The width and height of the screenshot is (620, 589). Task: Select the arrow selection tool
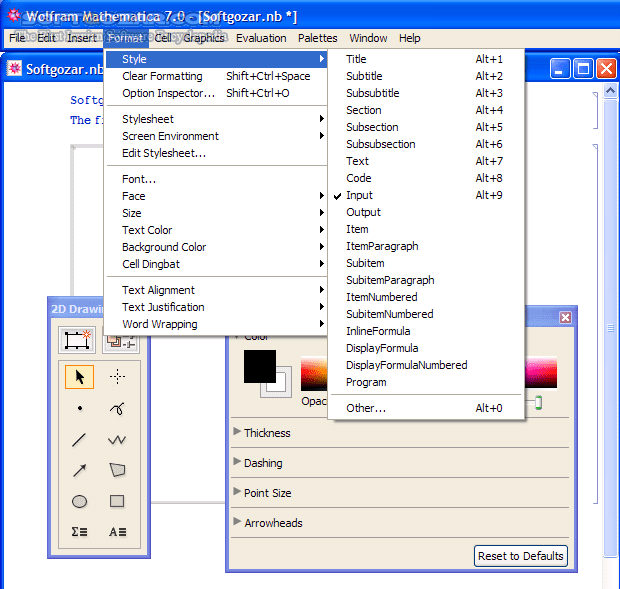[x=79, y=377]
